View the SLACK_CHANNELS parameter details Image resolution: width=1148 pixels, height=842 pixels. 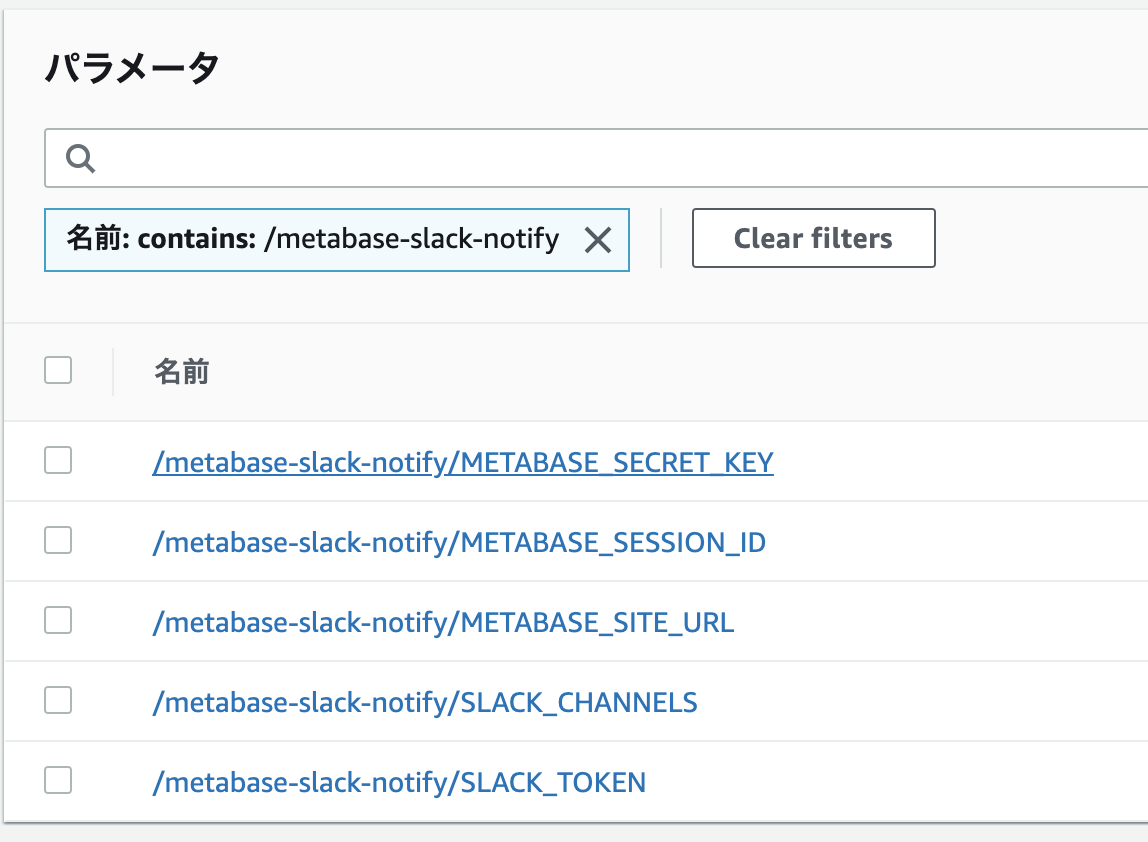425,703
